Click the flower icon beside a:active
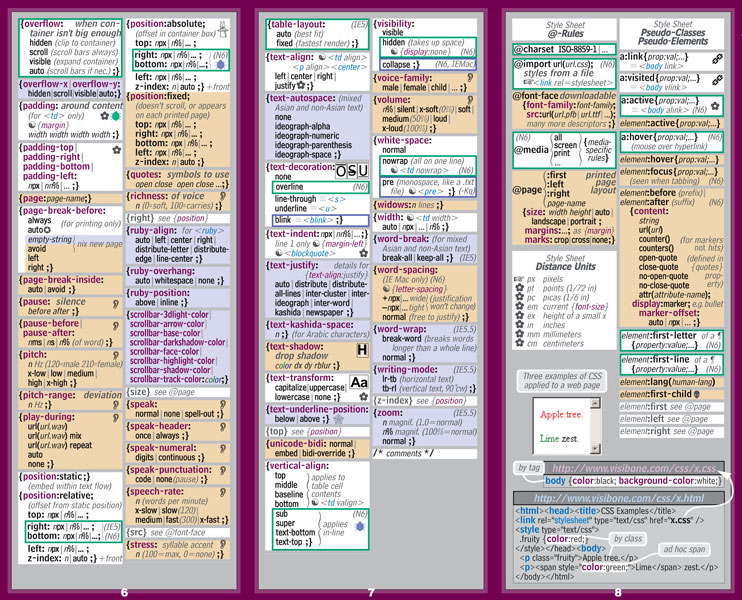Screen dimensions: 742x600 point(715,106)
